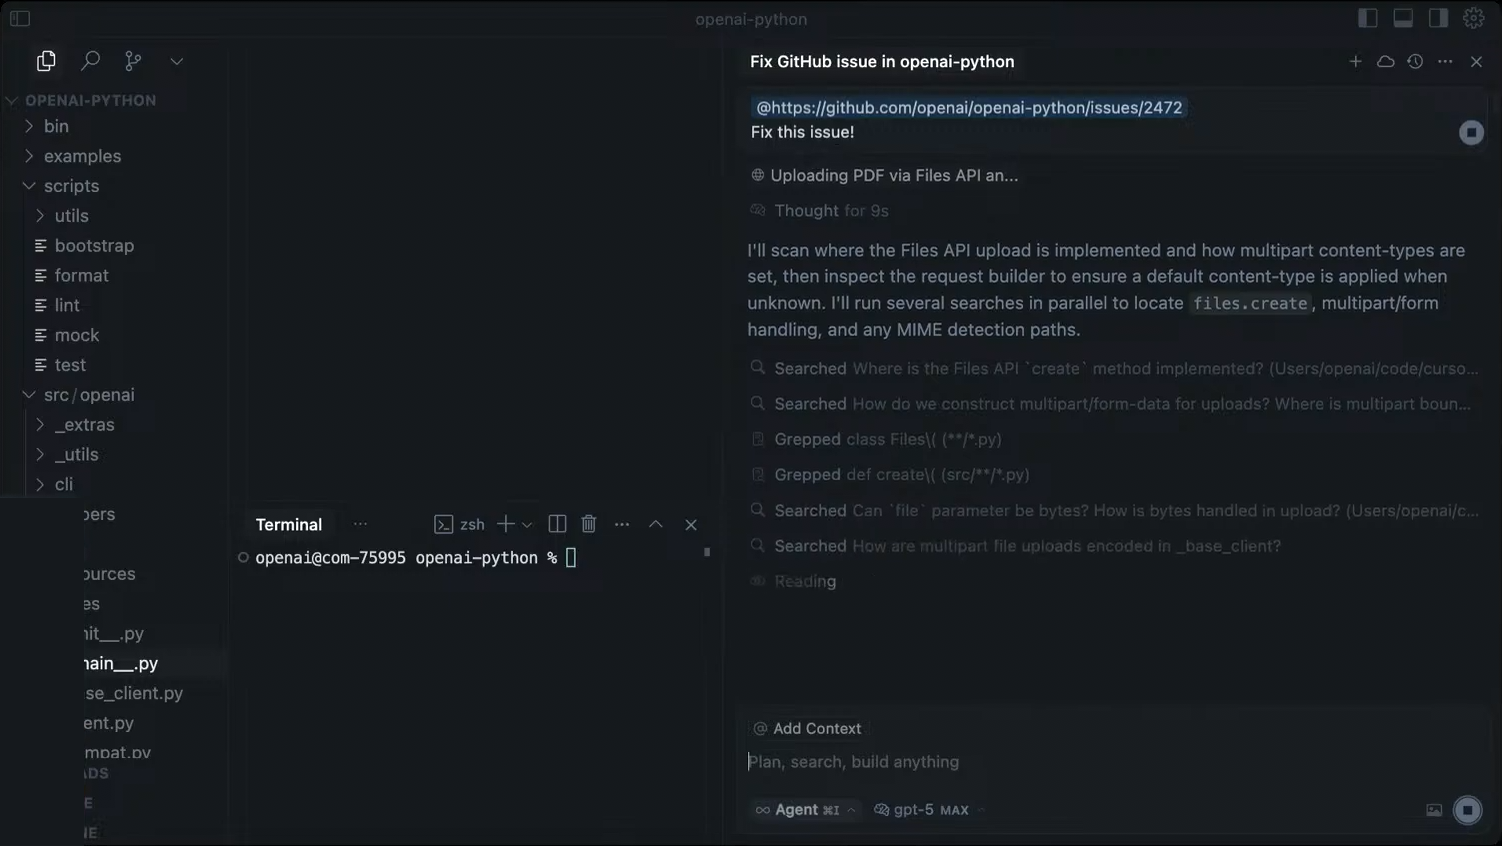Screen dimensions: 1502x846
Task: Toggle the right sidebar layout
Action: [1438, 18]
